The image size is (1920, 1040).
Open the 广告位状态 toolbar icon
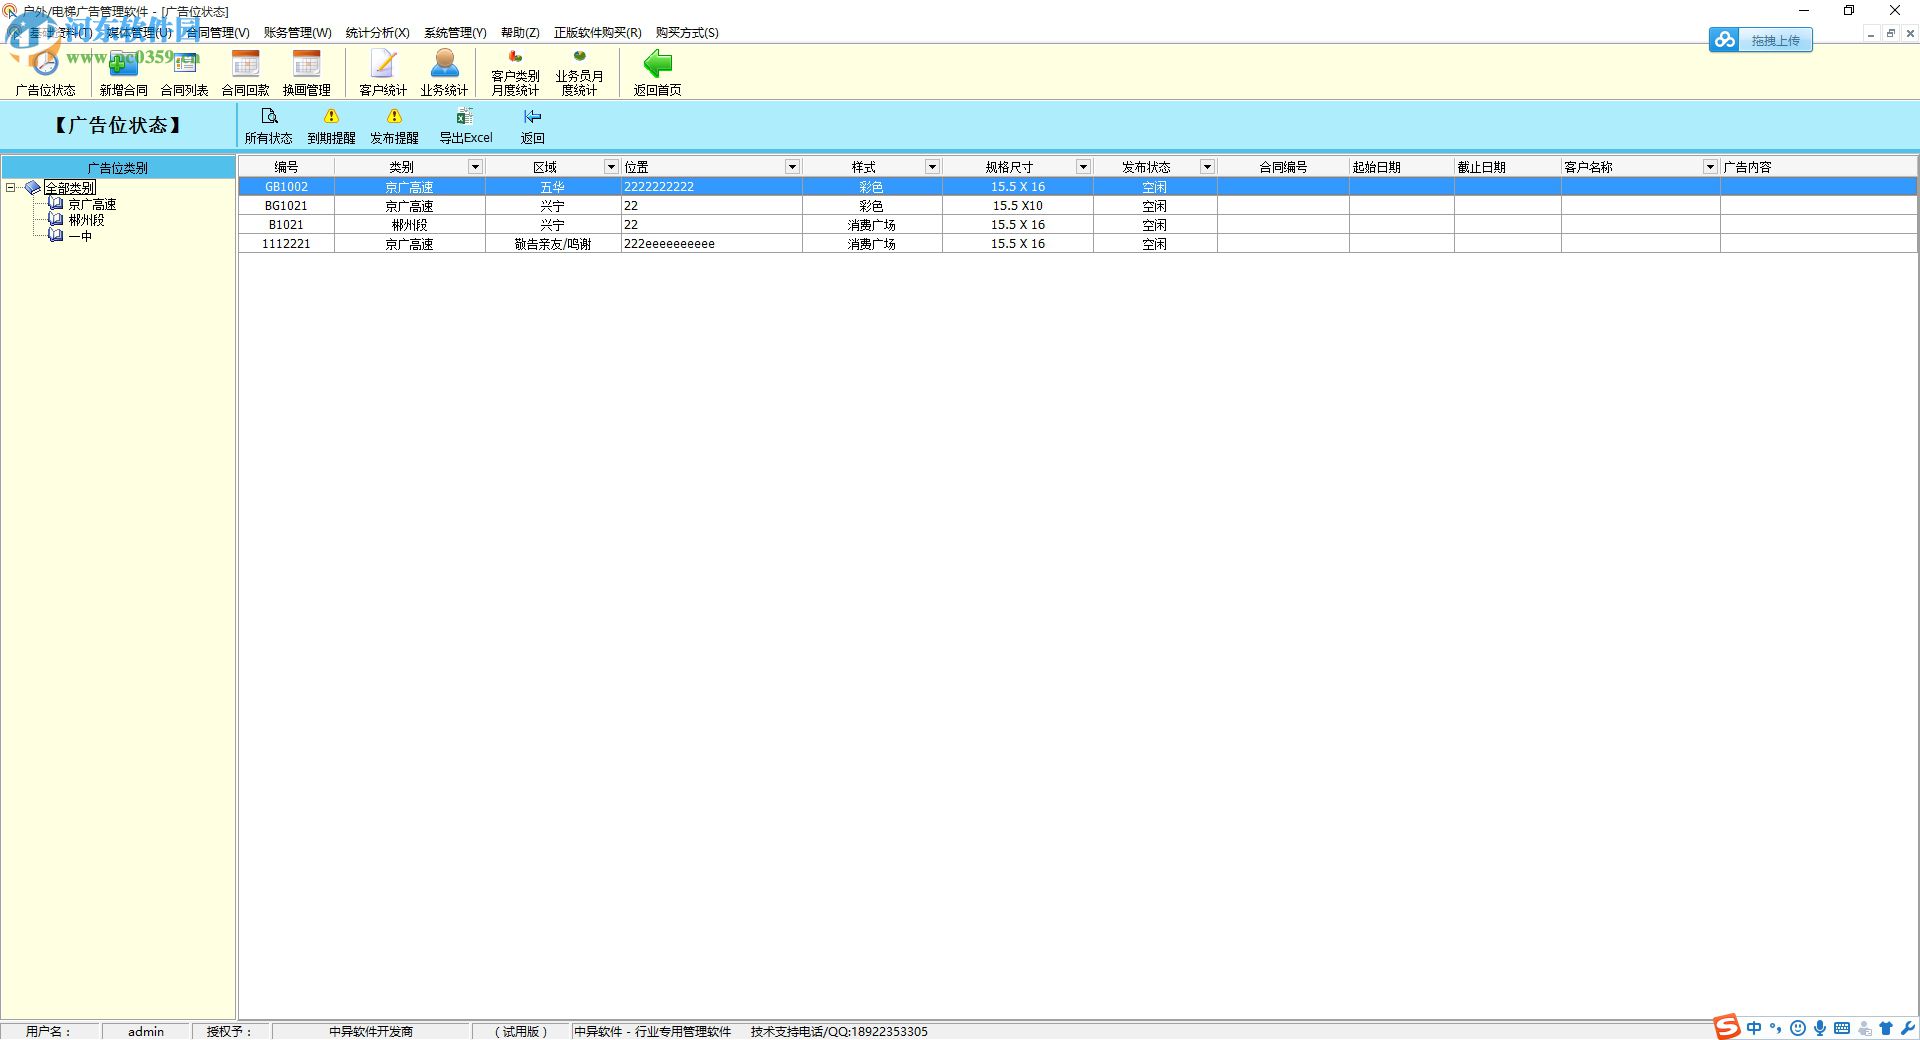[45, 72]
